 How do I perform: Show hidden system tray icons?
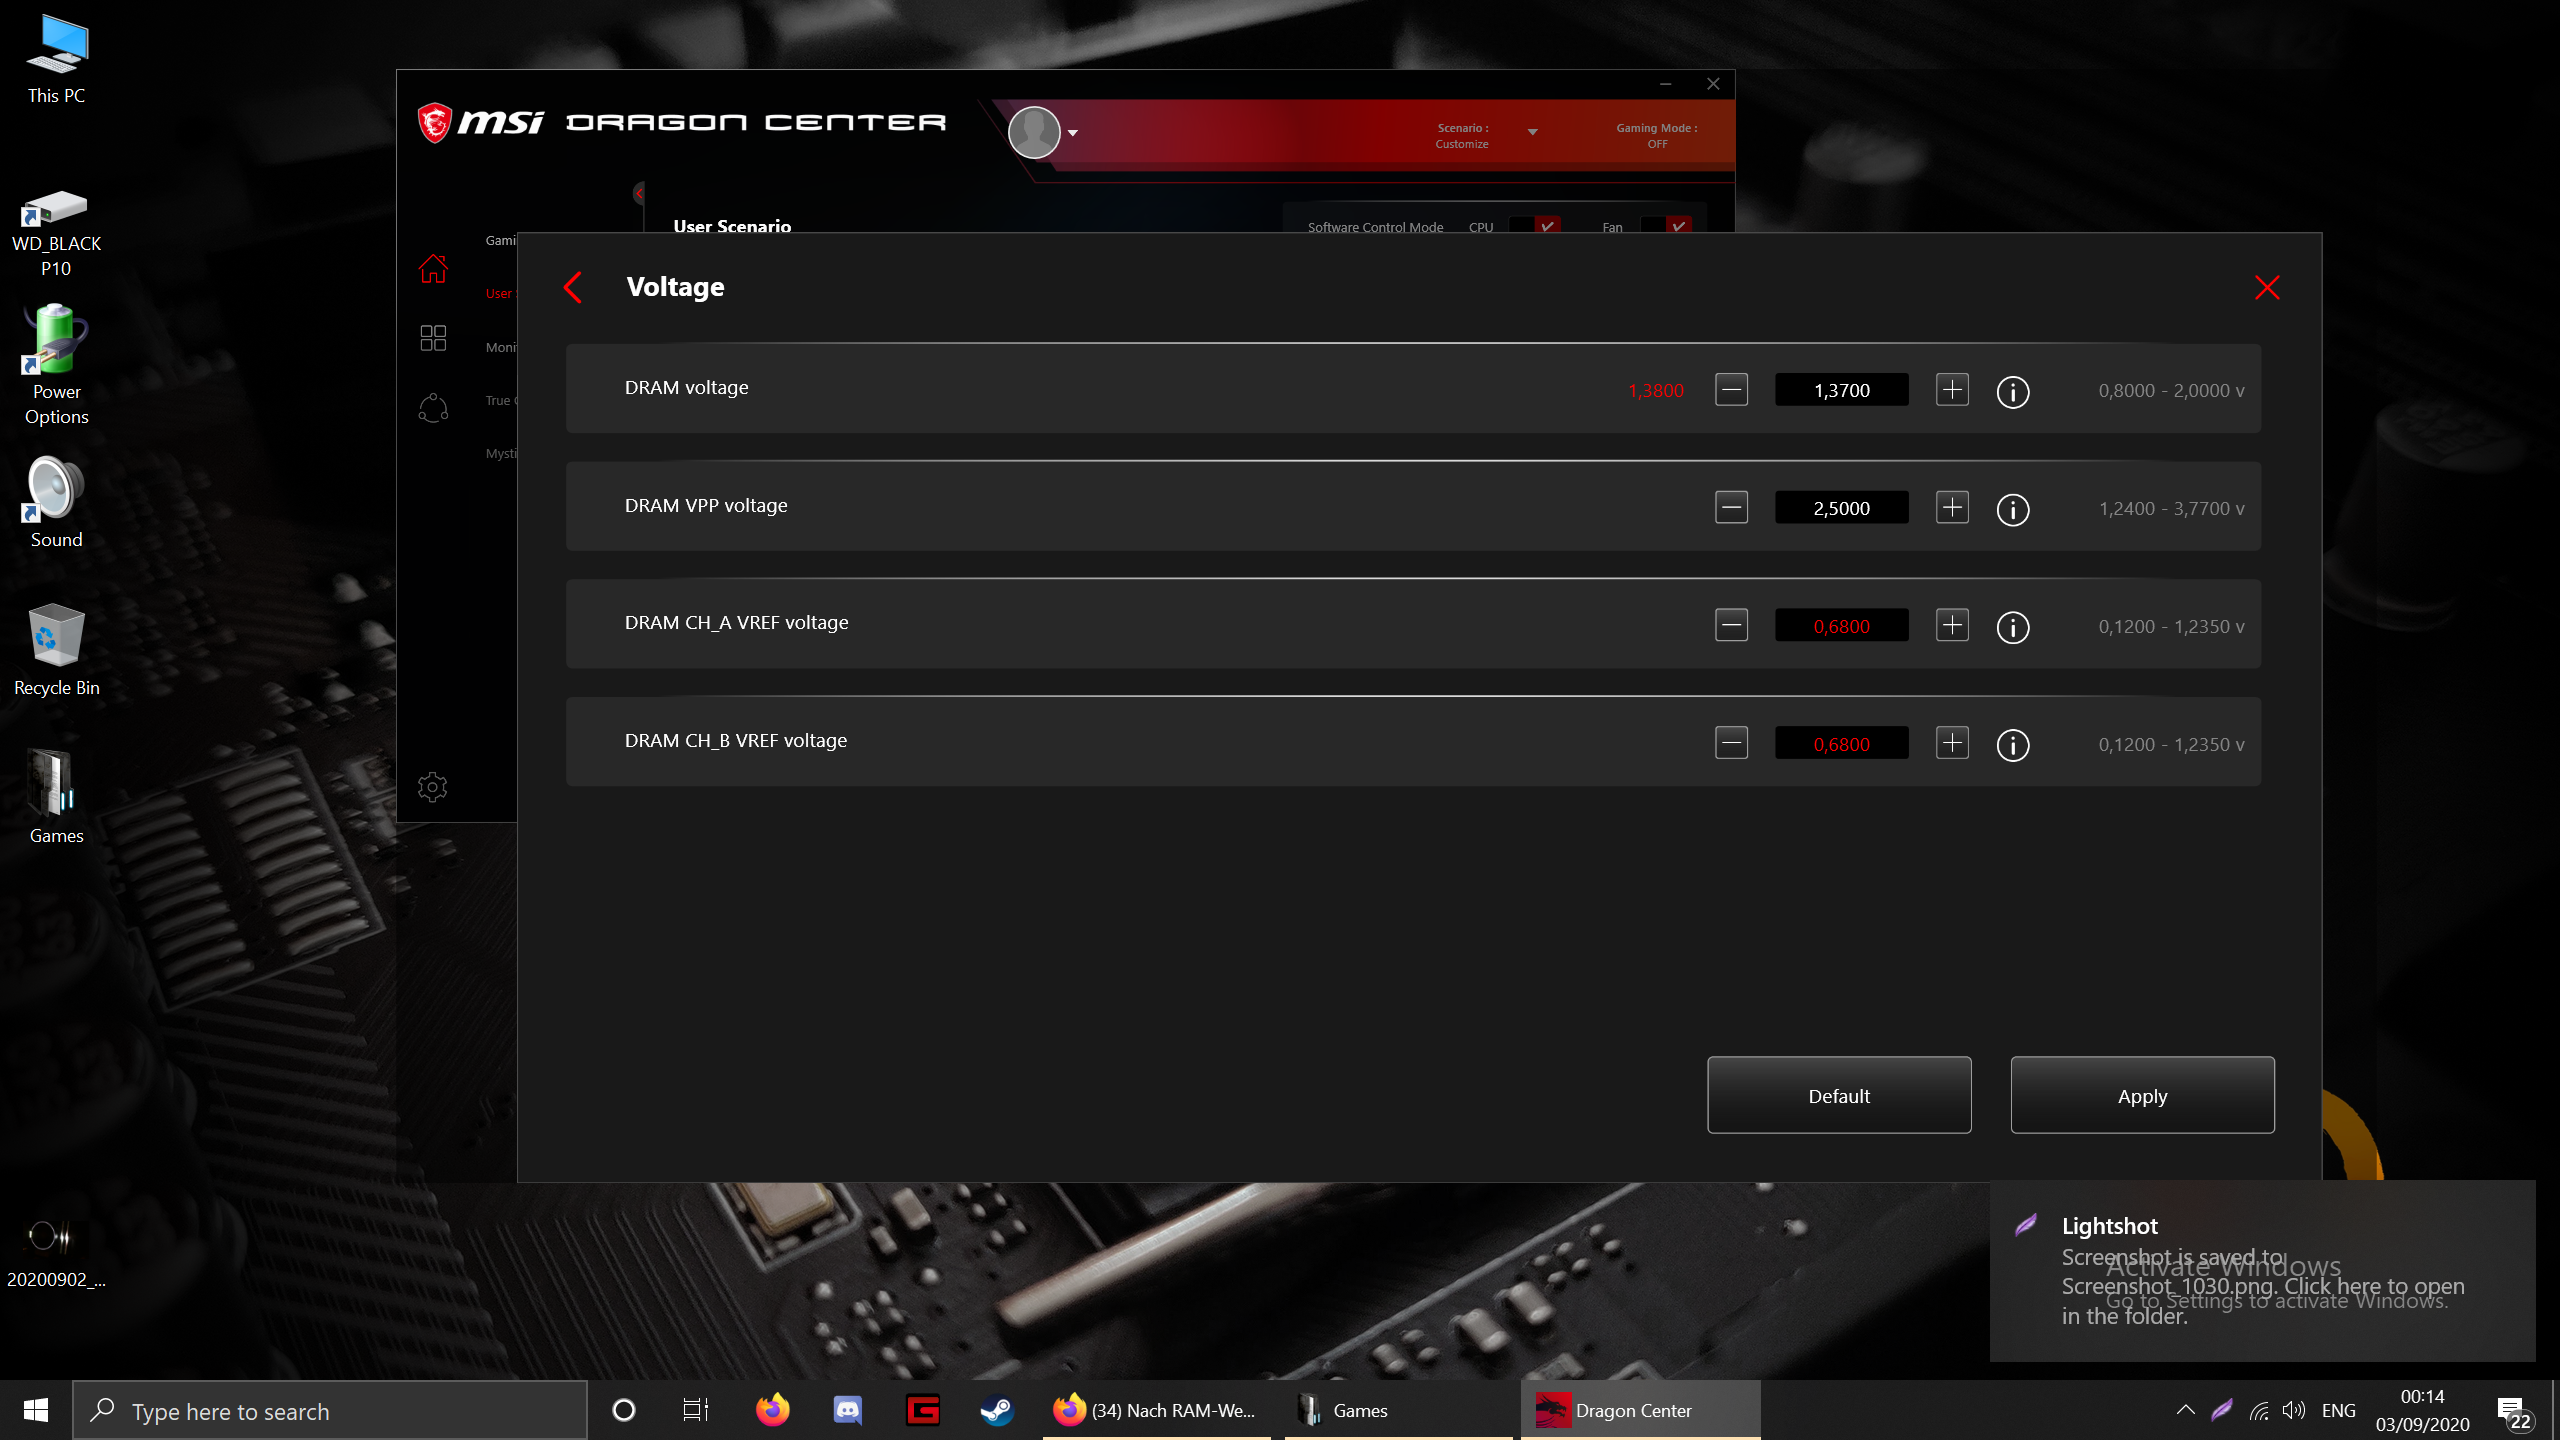point(2185,1410)
